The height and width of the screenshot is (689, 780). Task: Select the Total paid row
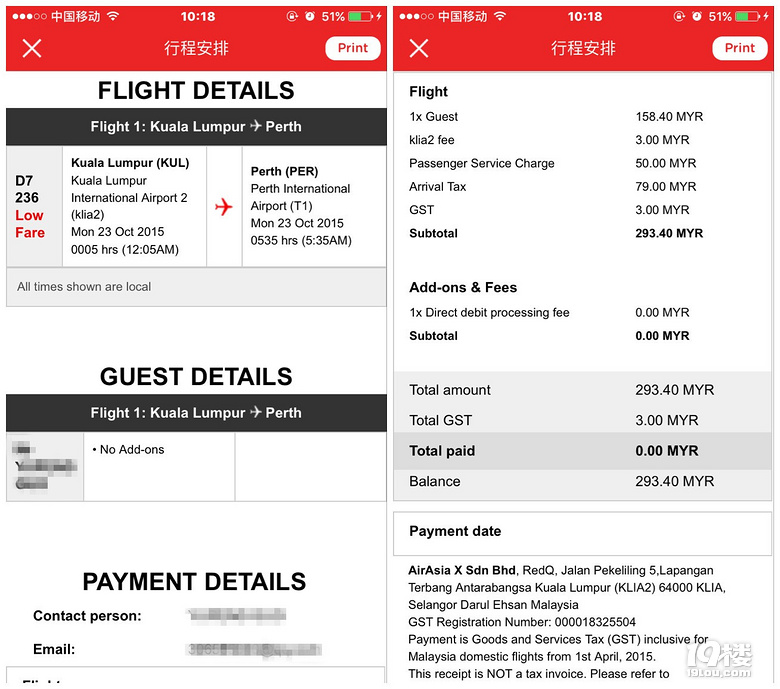point(583,451)
